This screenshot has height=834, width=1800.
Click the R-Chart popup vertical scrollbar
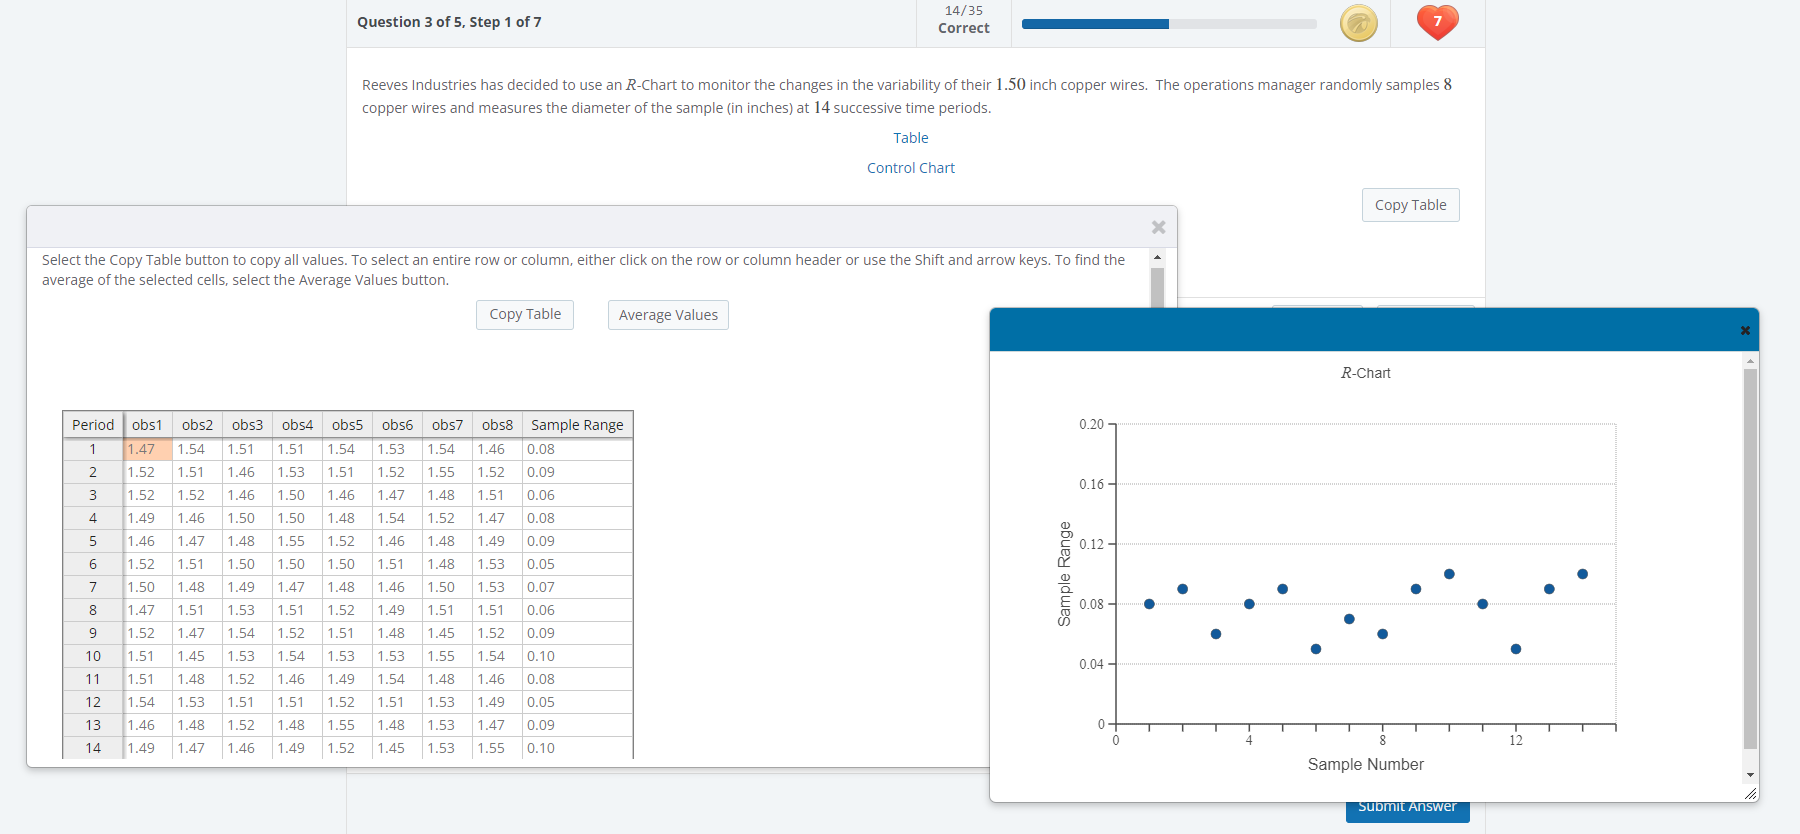[1750, 558]
